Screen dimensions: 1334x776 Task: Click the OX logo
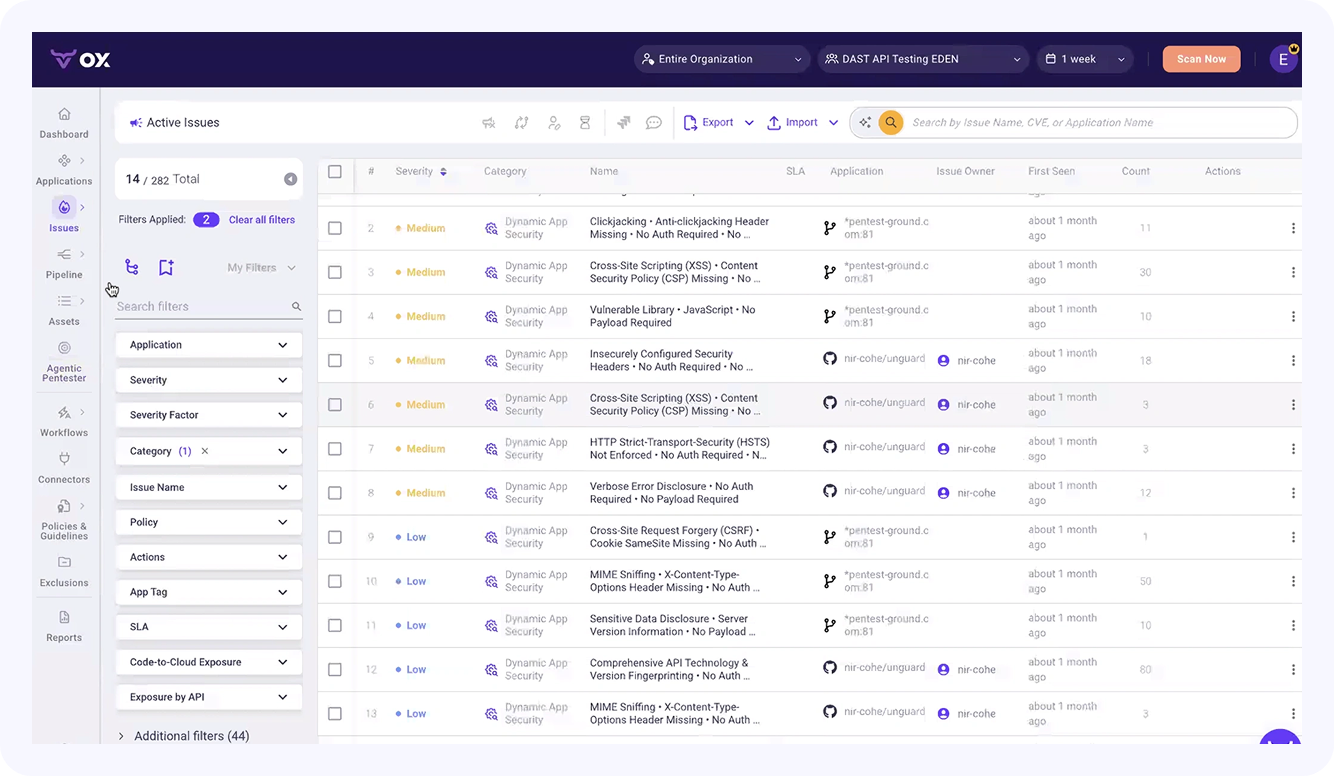[81, 59]
